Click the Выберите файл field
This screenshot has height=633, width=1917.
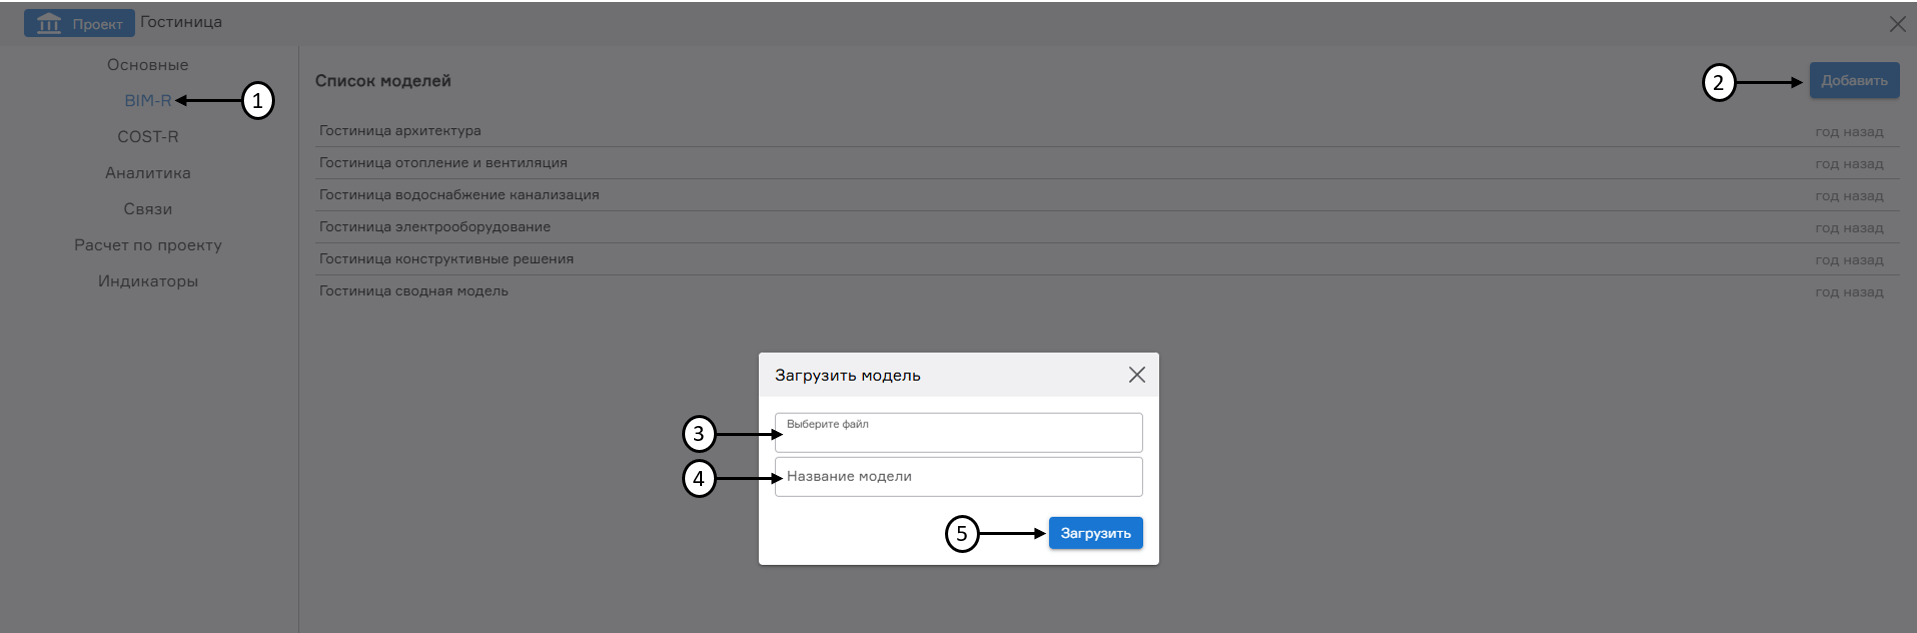coord(957,431)
